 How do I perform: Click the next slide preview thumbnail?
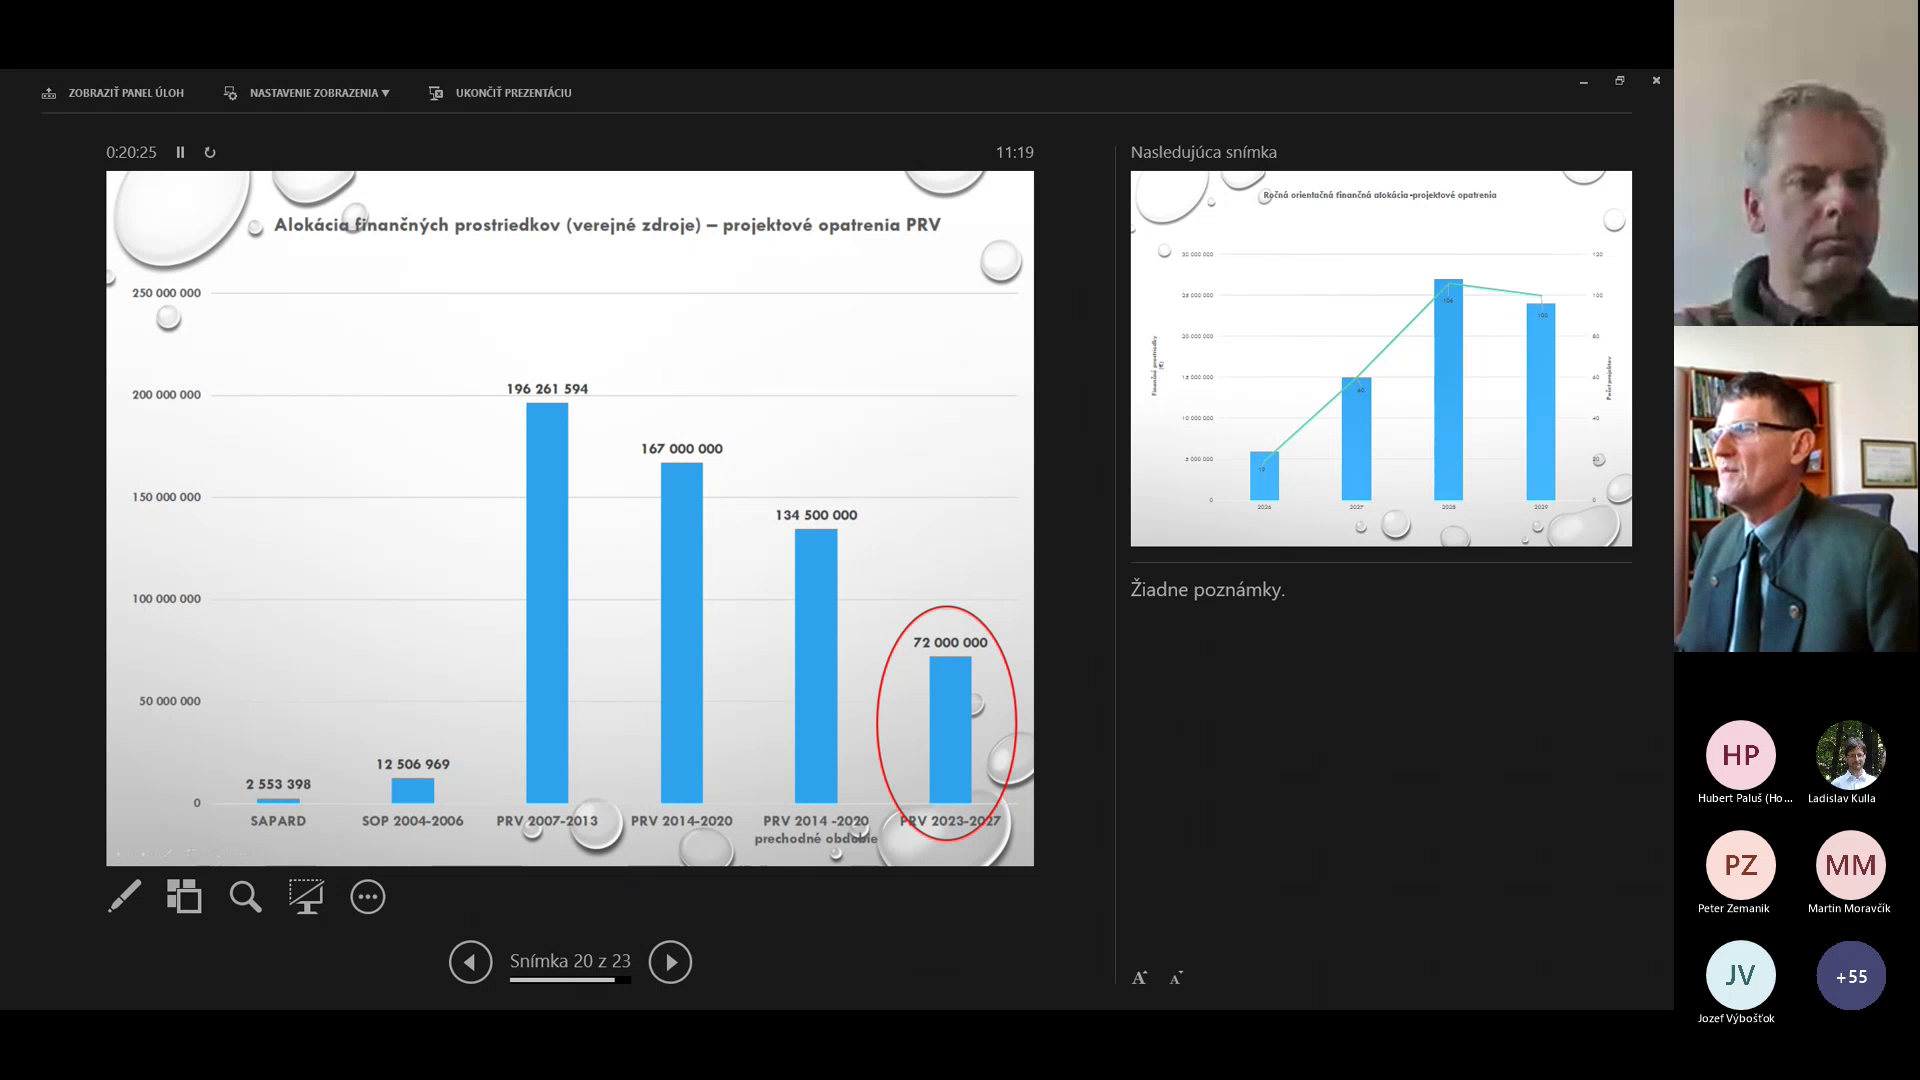[1380, 358]
